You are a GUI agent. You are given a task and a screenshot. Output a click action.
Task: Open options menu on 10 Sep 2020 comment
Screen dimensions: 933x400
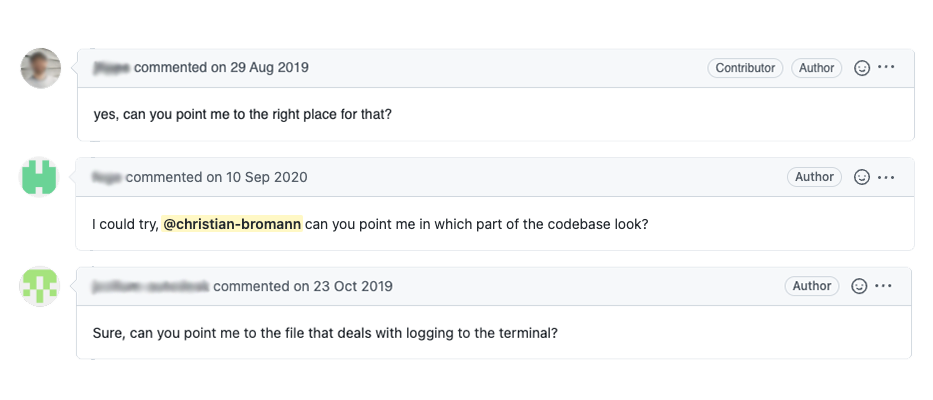point(886,177)
